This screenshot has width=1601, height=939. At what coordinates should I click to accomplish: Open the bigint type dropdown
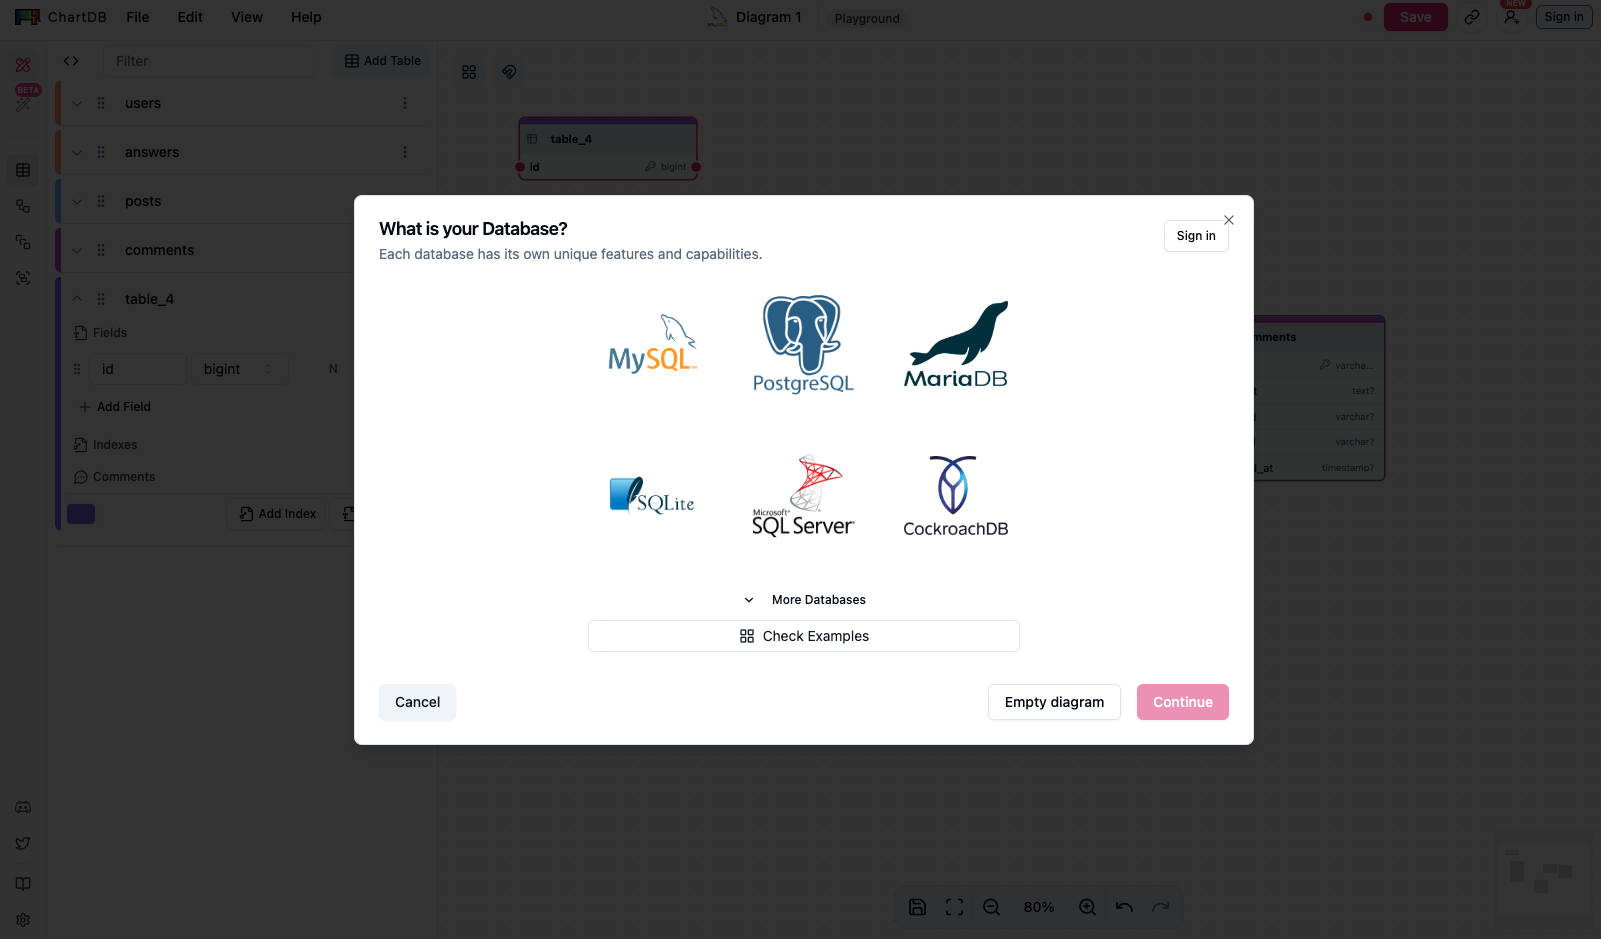pos(240,369)
